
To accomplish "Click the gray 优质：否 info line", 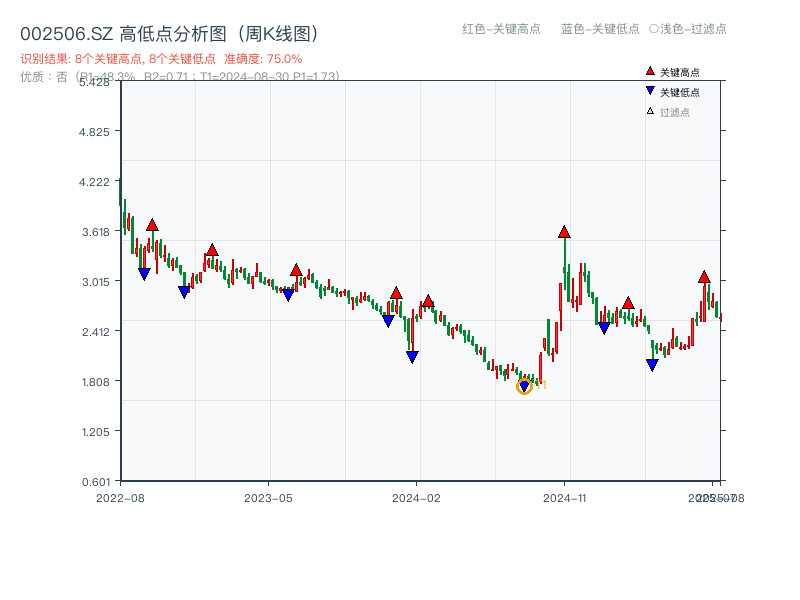I will (180, 77).
